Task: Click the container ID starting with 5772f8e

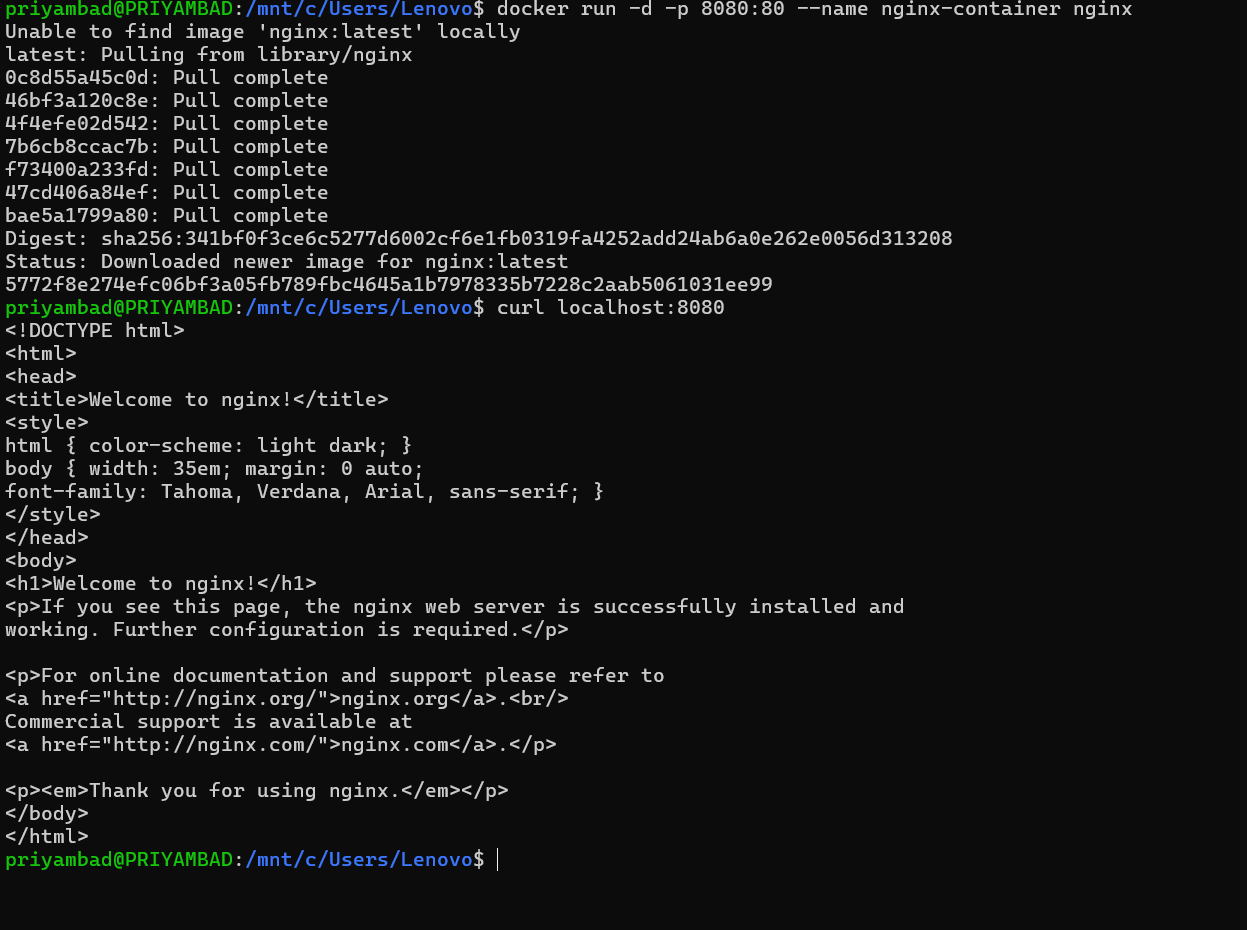Action: (388, 285)
